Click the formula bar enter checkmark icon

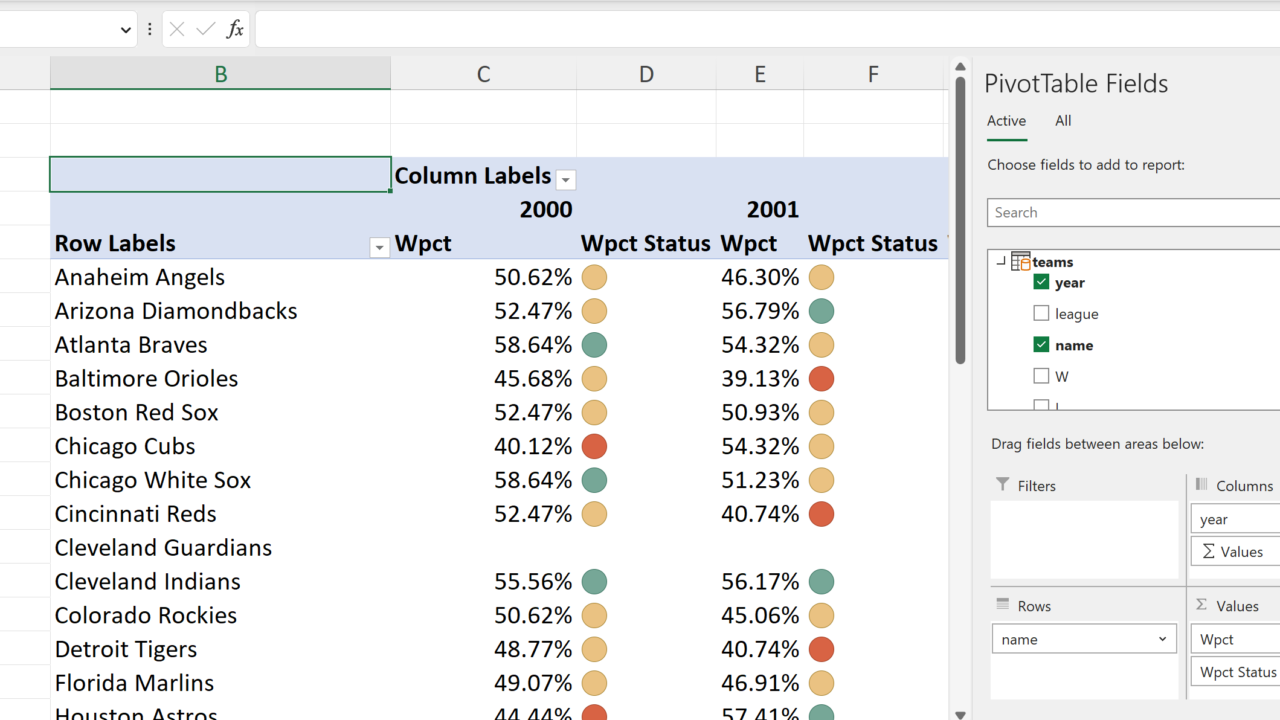pos(206,29)
